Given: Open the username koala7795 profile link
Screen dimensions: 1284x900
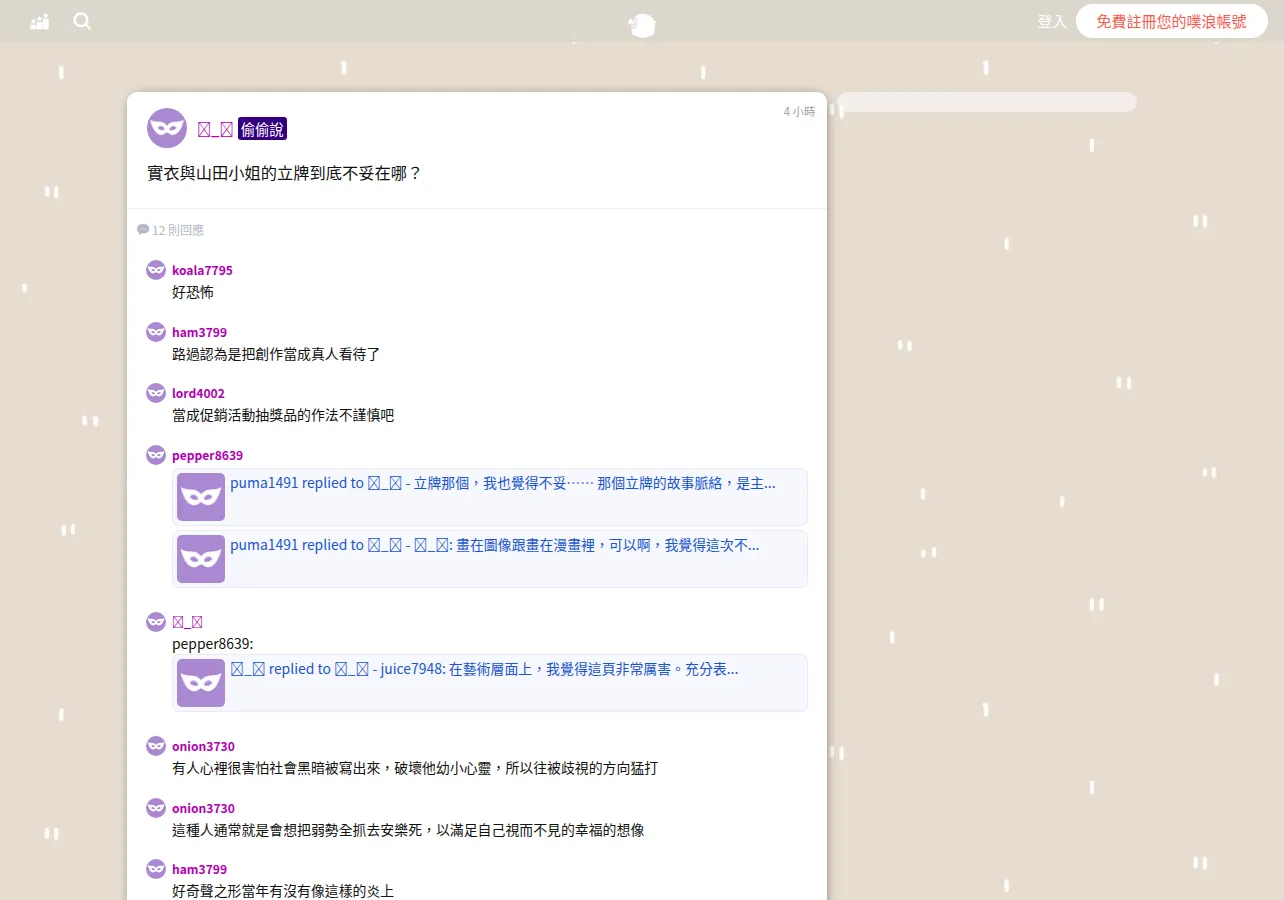Looking at the screenshot, I should [202, 270].
